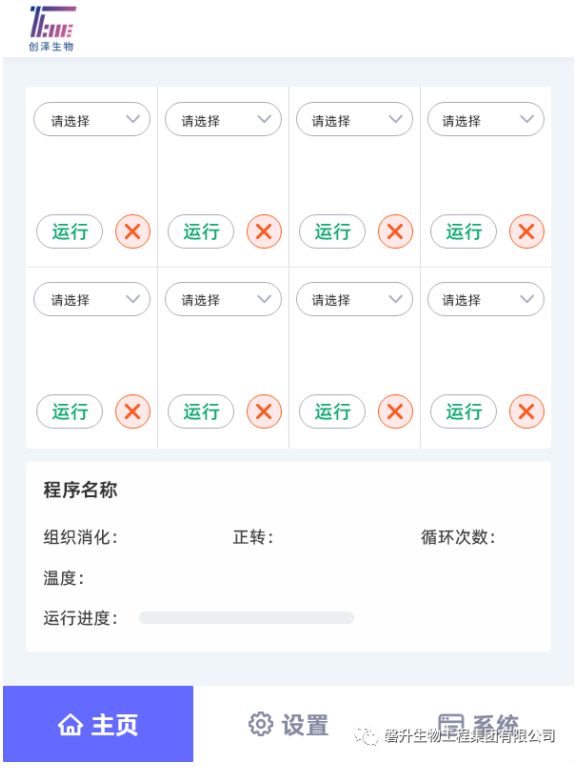The image size is (586, 775).
Task: Click 运行 button in third bottom-row slot
Action: click(x=332, y=411)
